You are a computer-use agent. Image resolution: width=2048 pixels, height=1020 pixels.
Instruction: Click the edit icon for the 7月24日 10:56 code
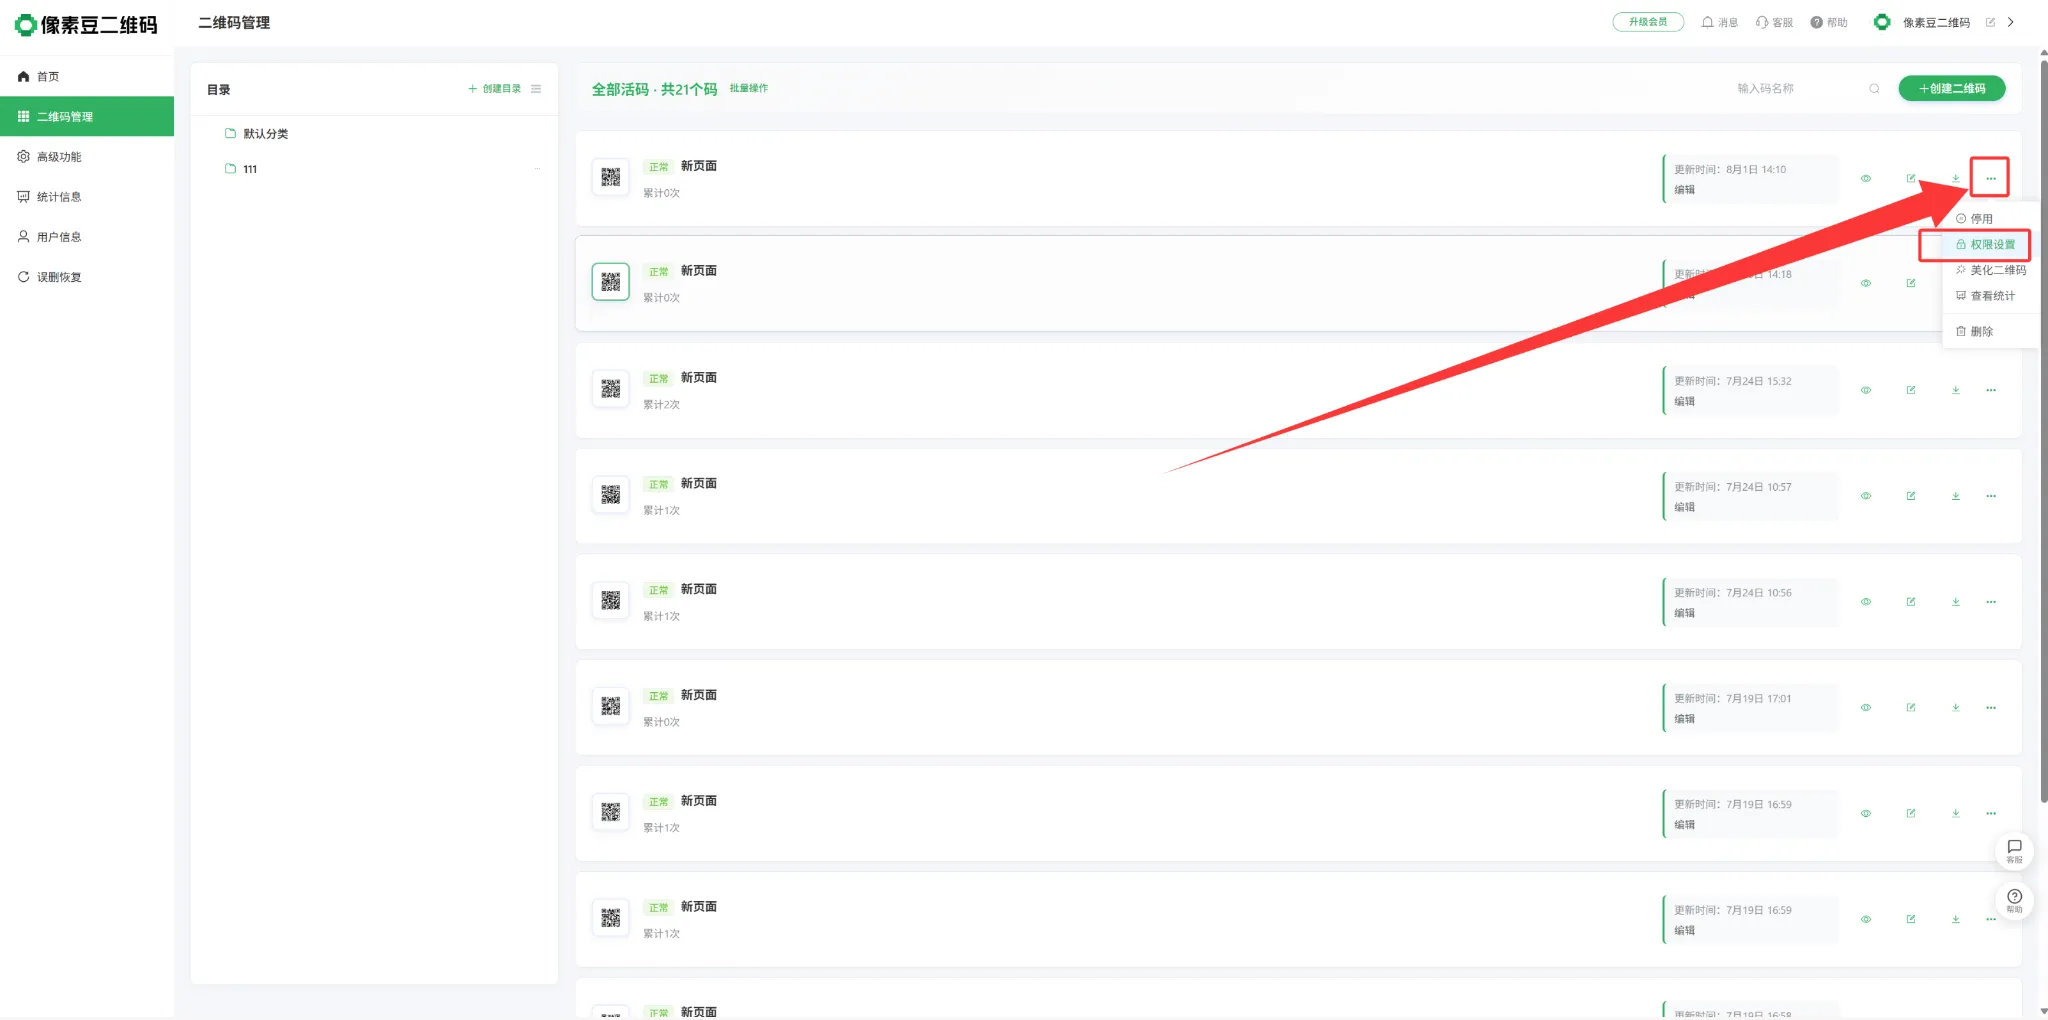[1911, 603]
